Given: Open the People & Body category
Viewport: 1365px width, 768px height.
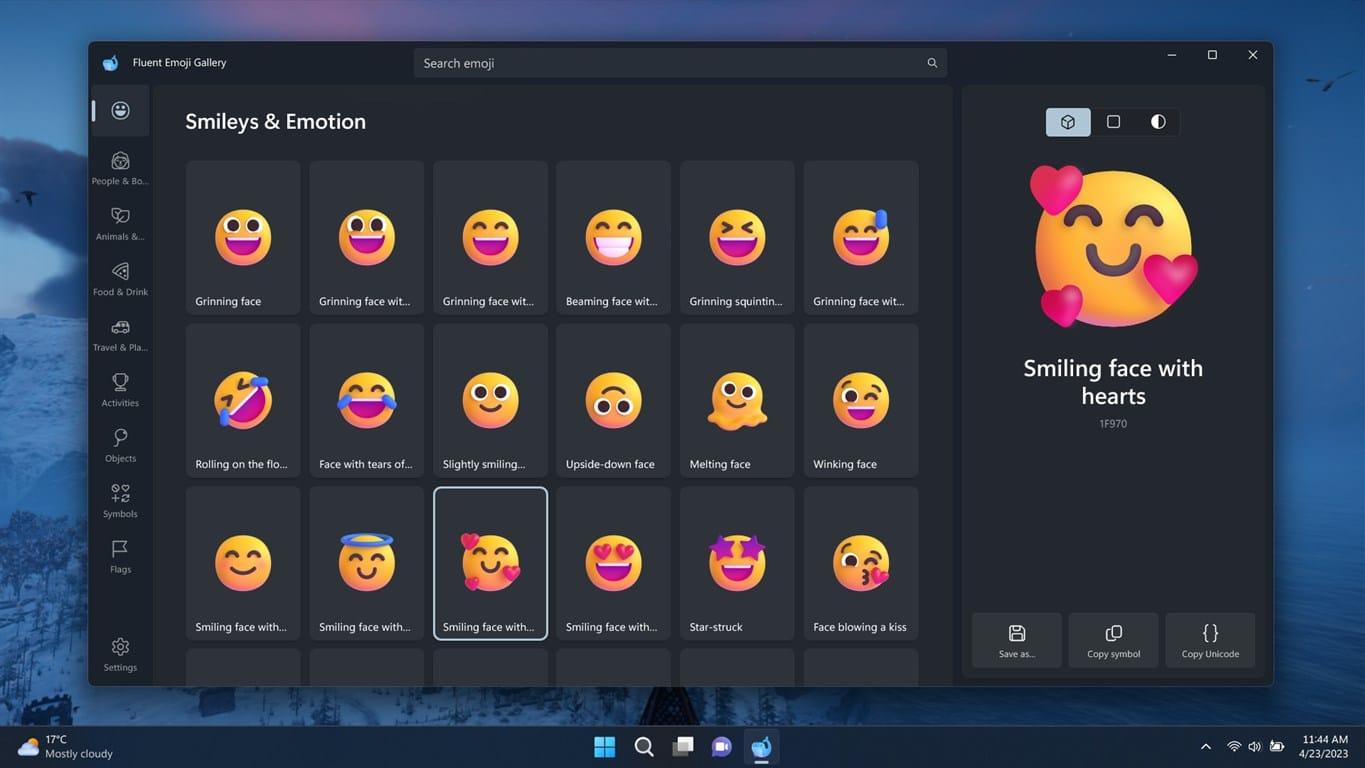Looking at the screenshot, I should coord(119,167).
